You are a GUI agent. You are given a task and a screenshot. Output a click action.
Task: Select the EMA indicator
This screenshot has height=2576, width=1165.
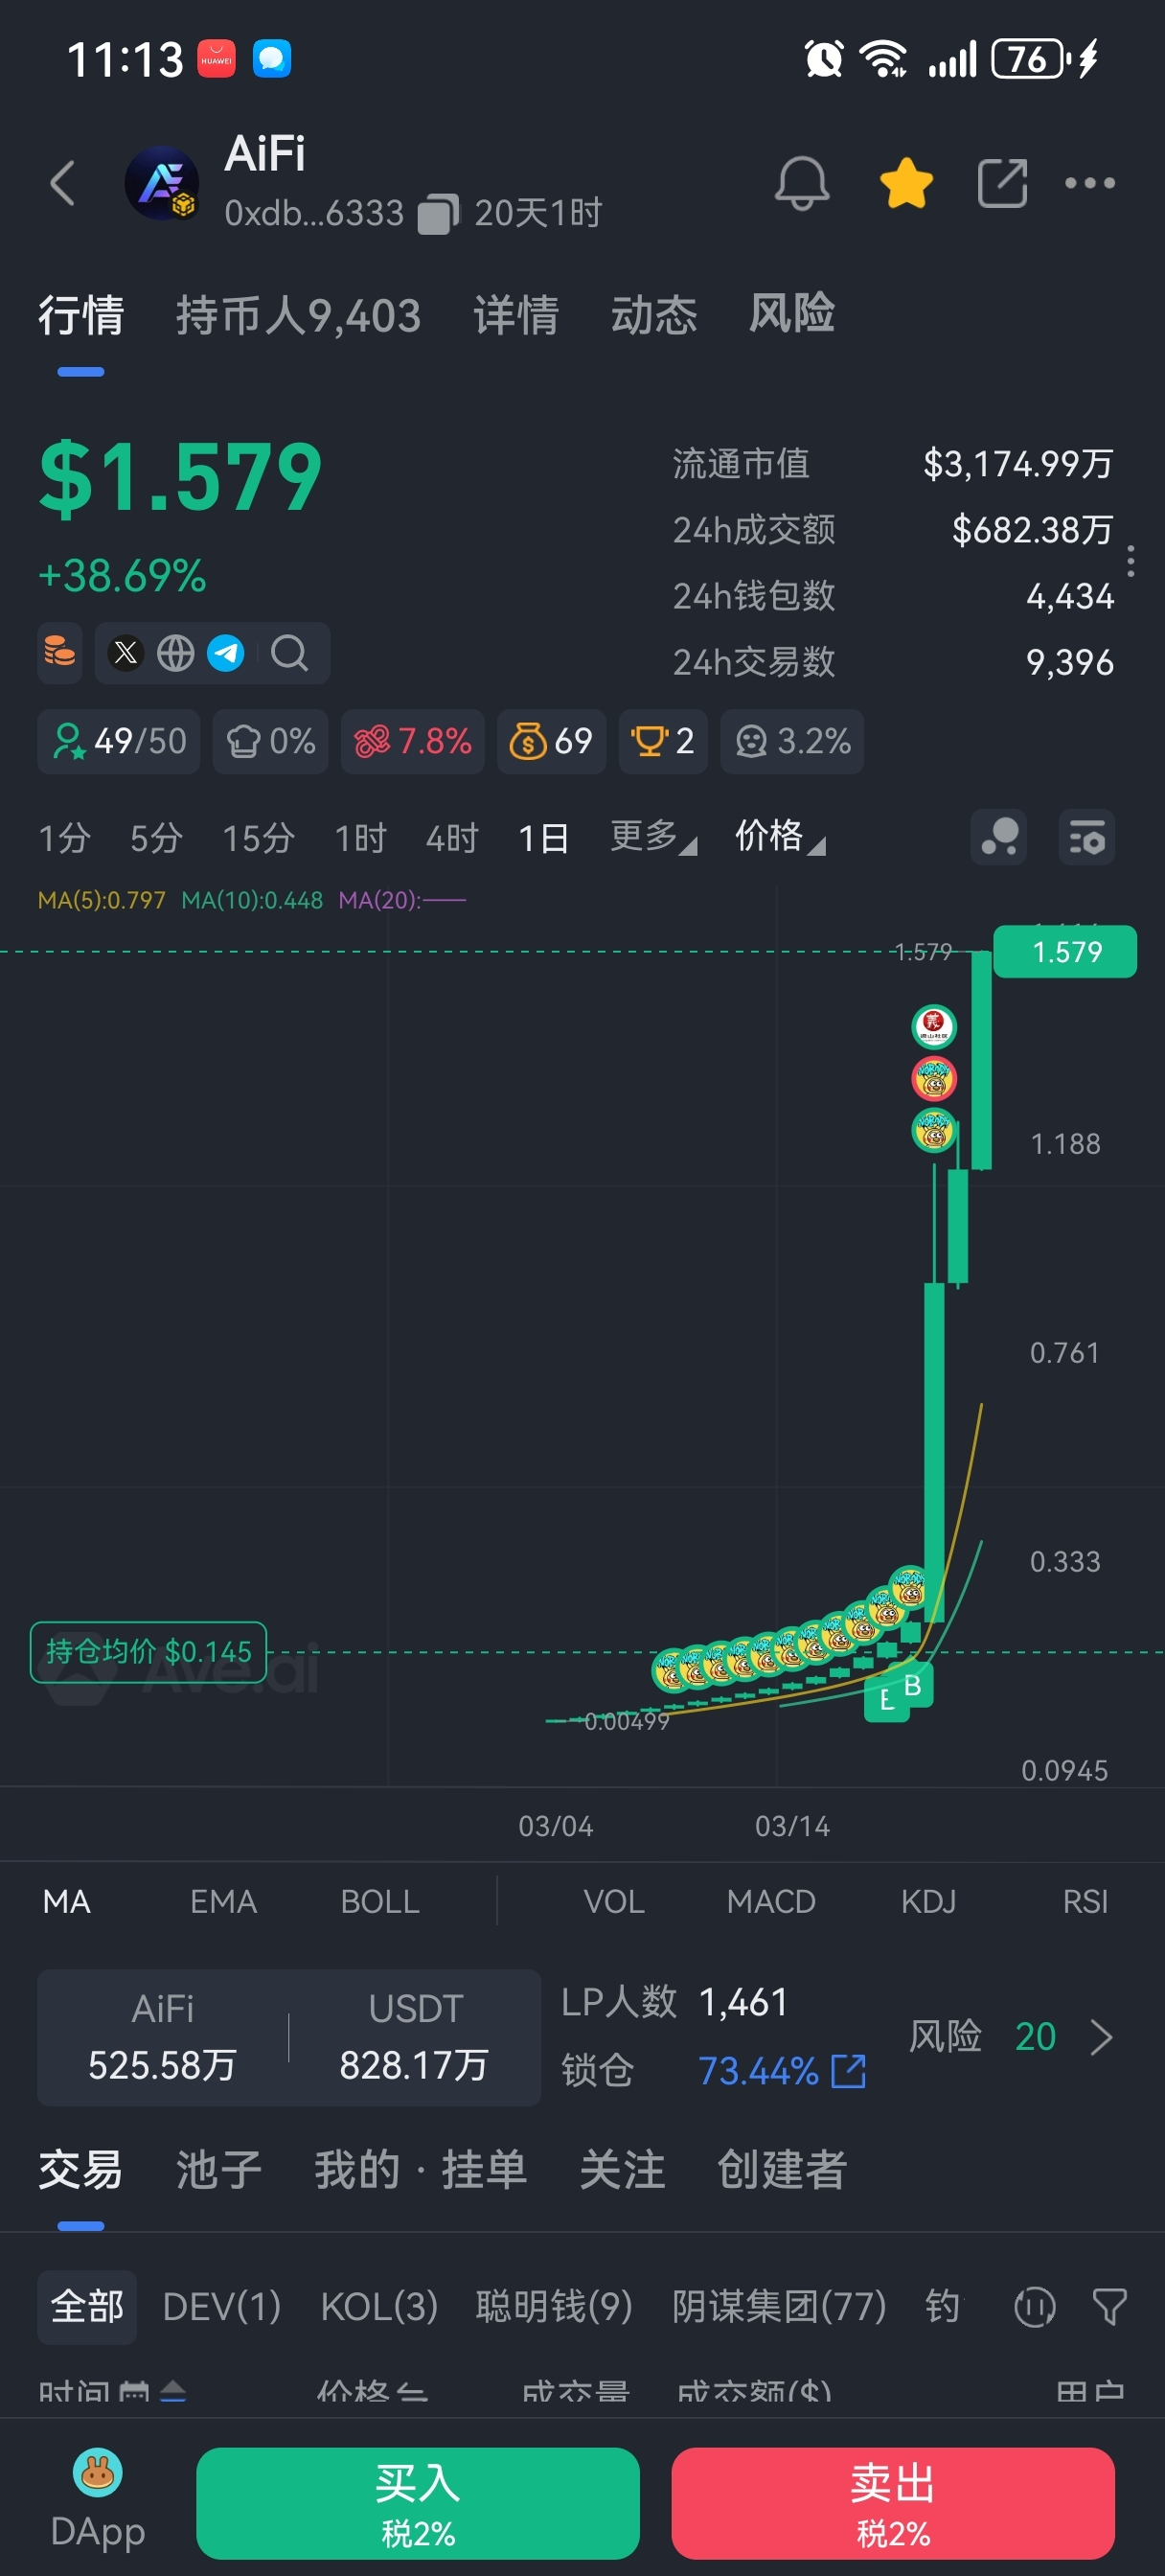pos(223,1901)
